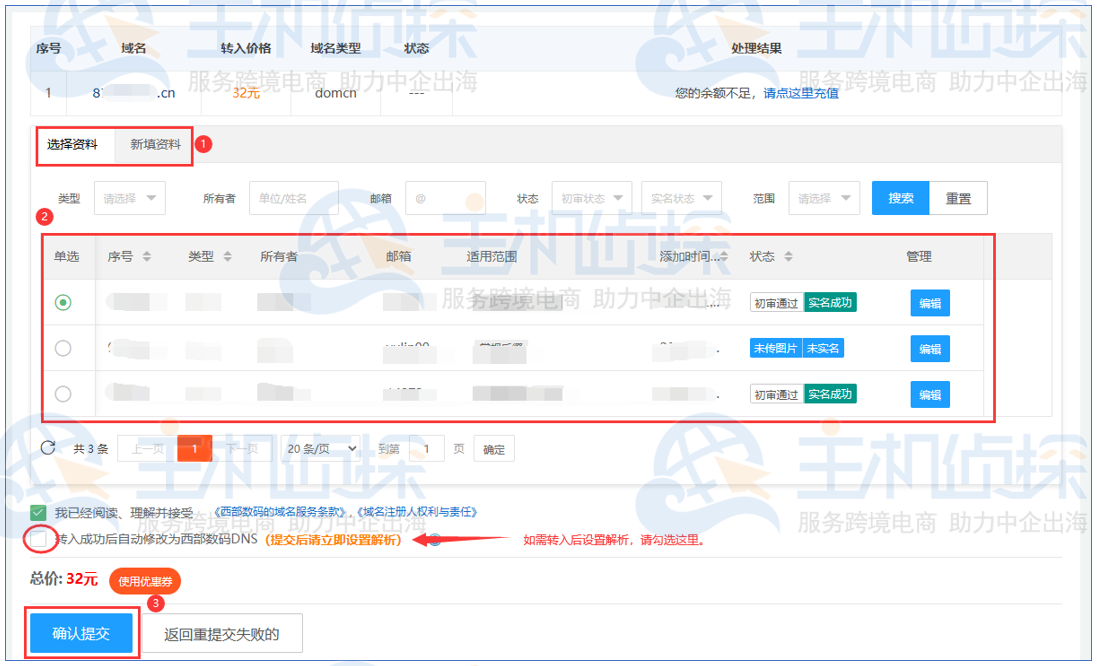Click the 使用优惠券 coupon icon
Screen dimensions: 1097x666
pos(143,581)
